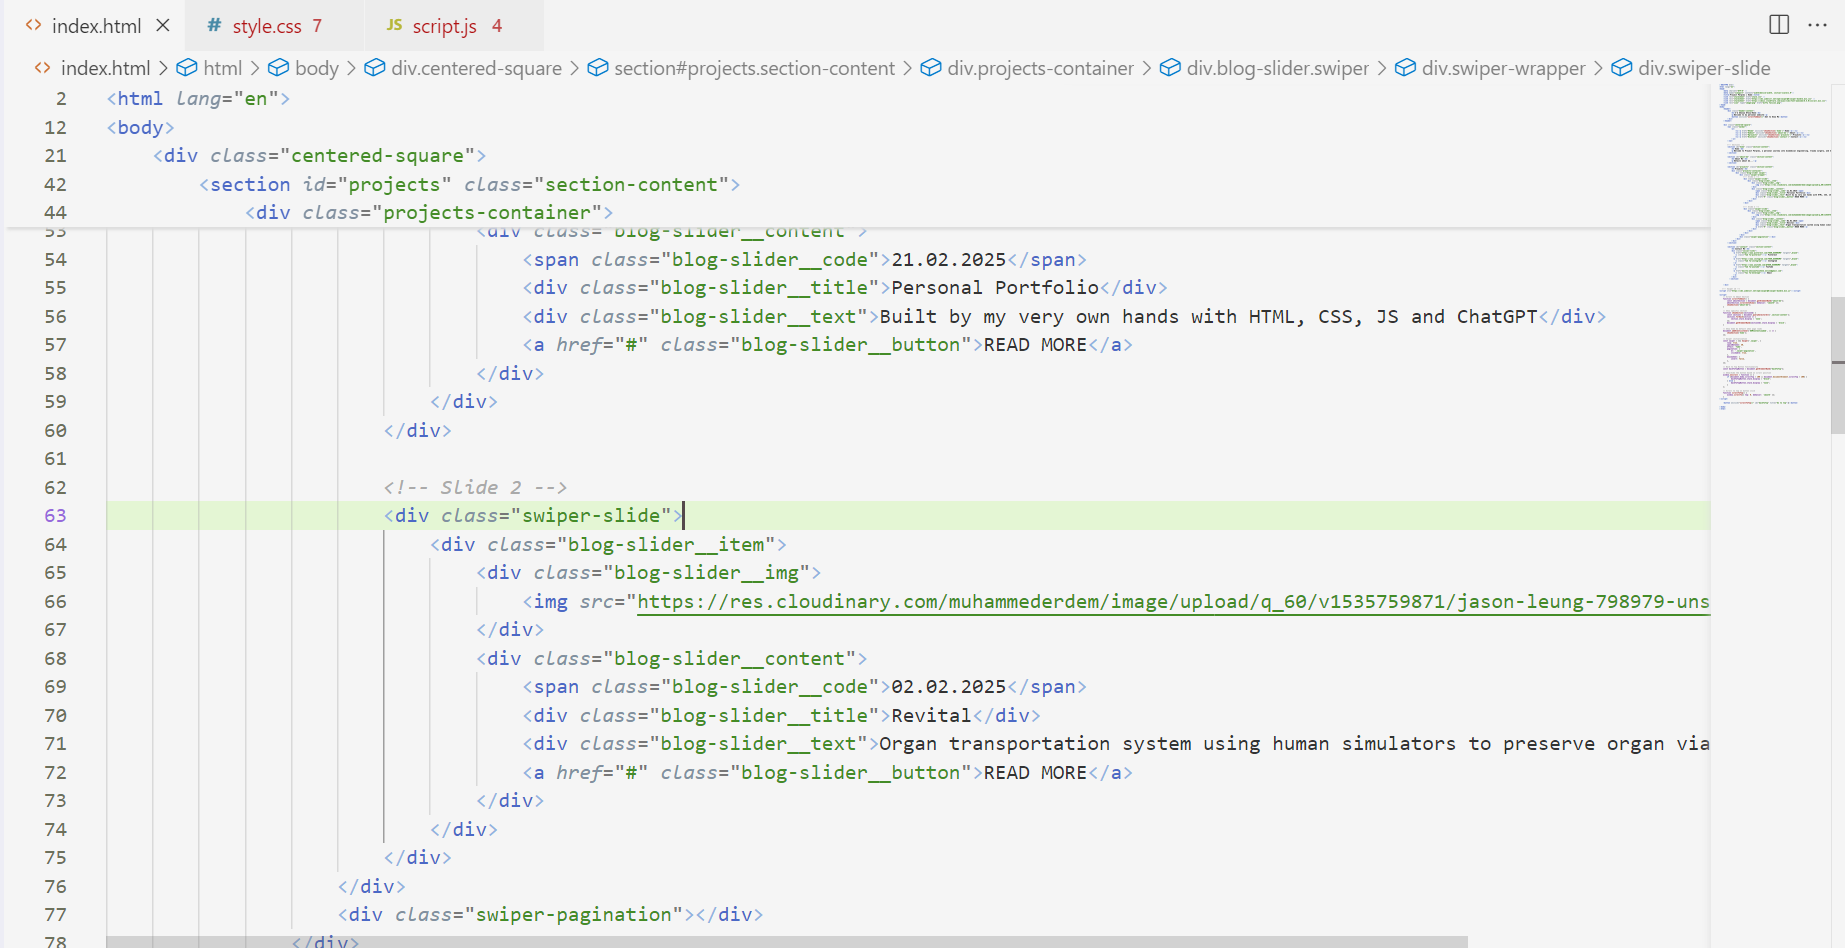The width and height of the screenshot is (1845, 948).
Task: Click the Slide 2 comment
Action: (475, 487)
